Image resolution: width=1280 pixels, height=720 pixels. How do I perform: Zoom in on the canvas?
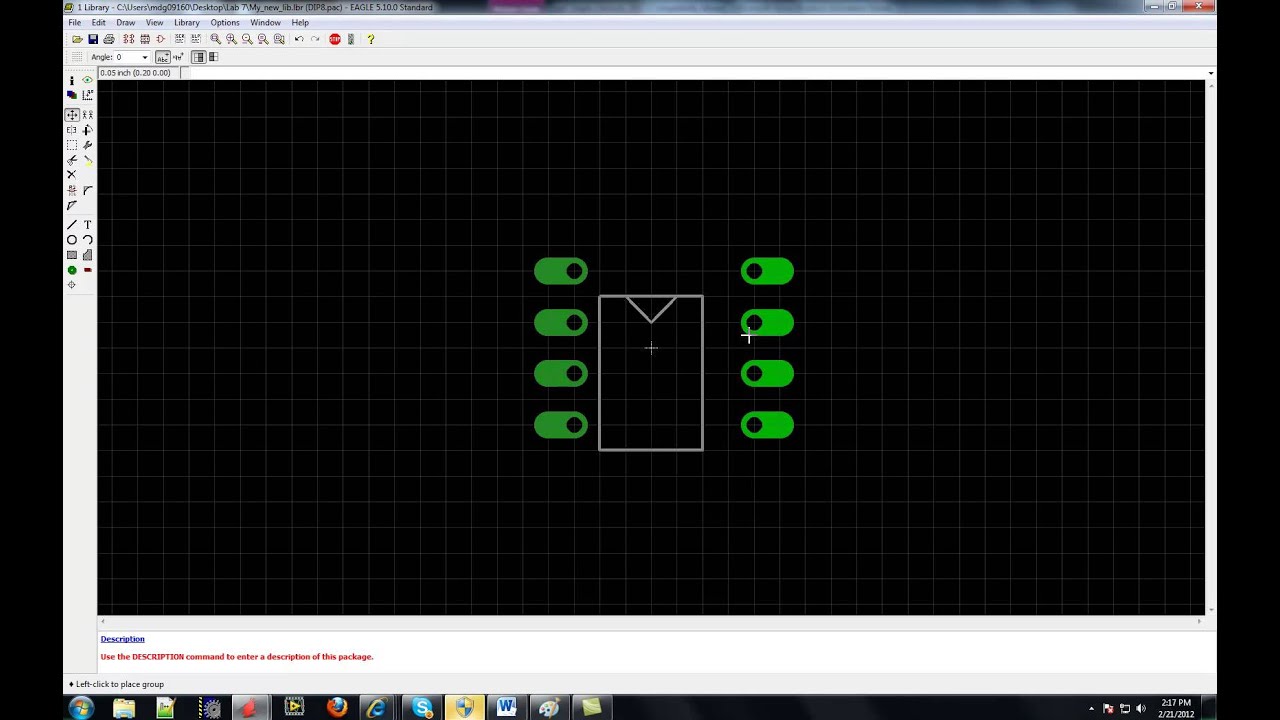[231, 39]
